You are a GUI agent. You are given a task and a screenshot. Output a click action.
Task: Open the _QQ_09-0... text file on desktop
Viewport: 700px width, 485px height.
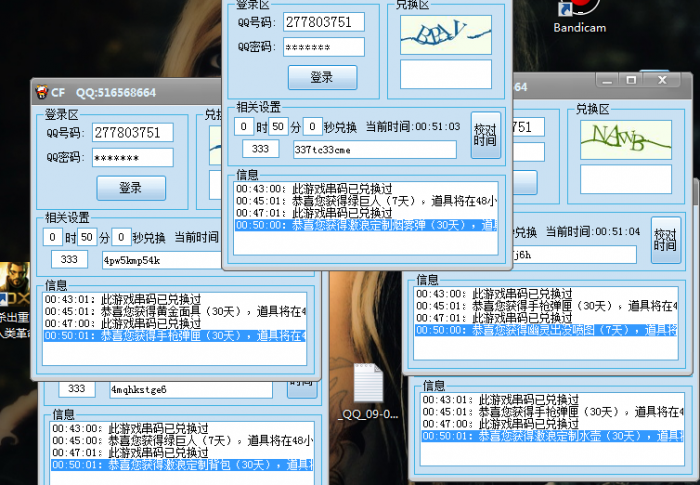click(369, 391)
